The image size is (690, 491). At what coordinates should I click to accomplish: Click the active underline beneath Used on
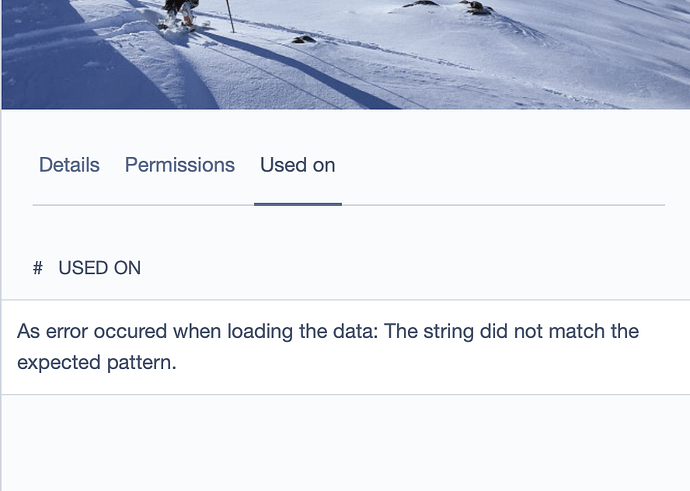pyautogui.click(x=297, y=204)
